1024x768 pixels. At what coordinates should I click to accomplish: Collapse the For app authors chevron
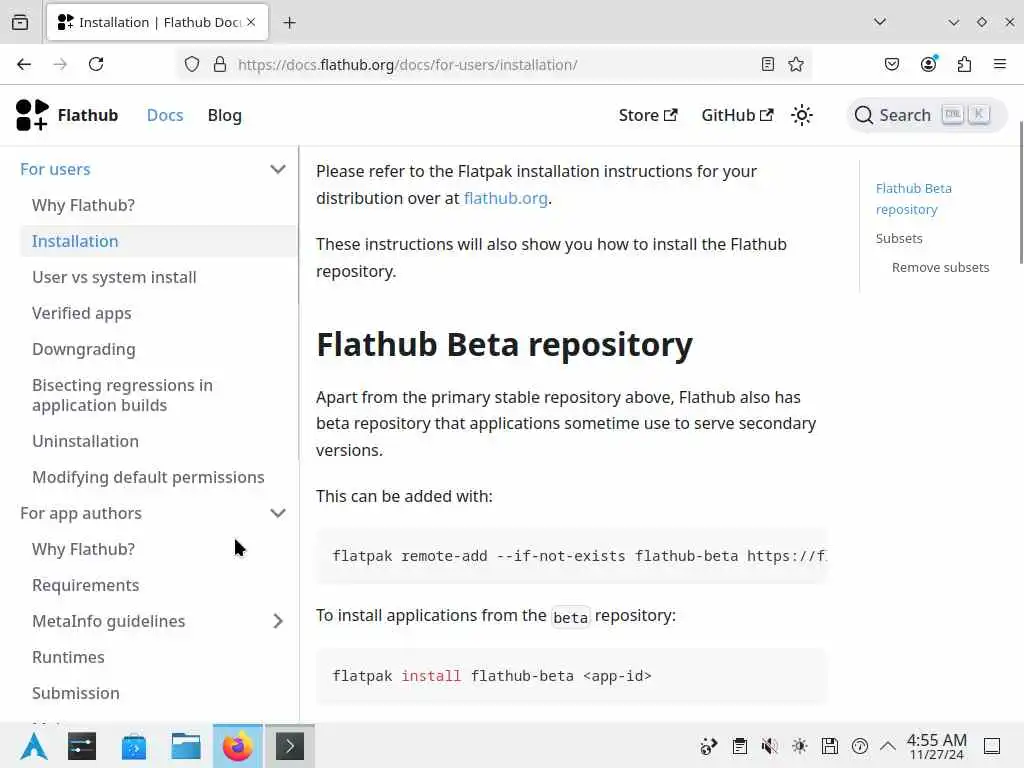[278, 513]
